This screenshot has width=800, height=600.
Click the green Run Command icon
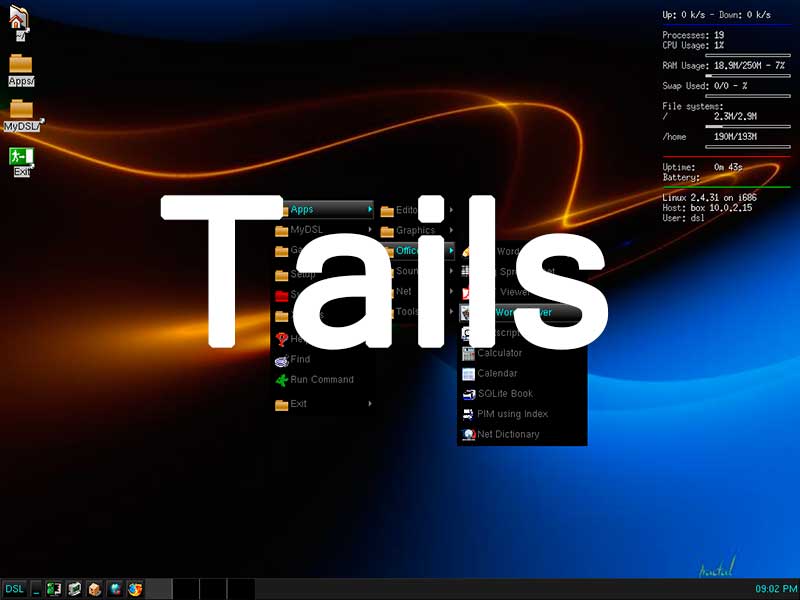pyautogui.click(x=281, y=380)
